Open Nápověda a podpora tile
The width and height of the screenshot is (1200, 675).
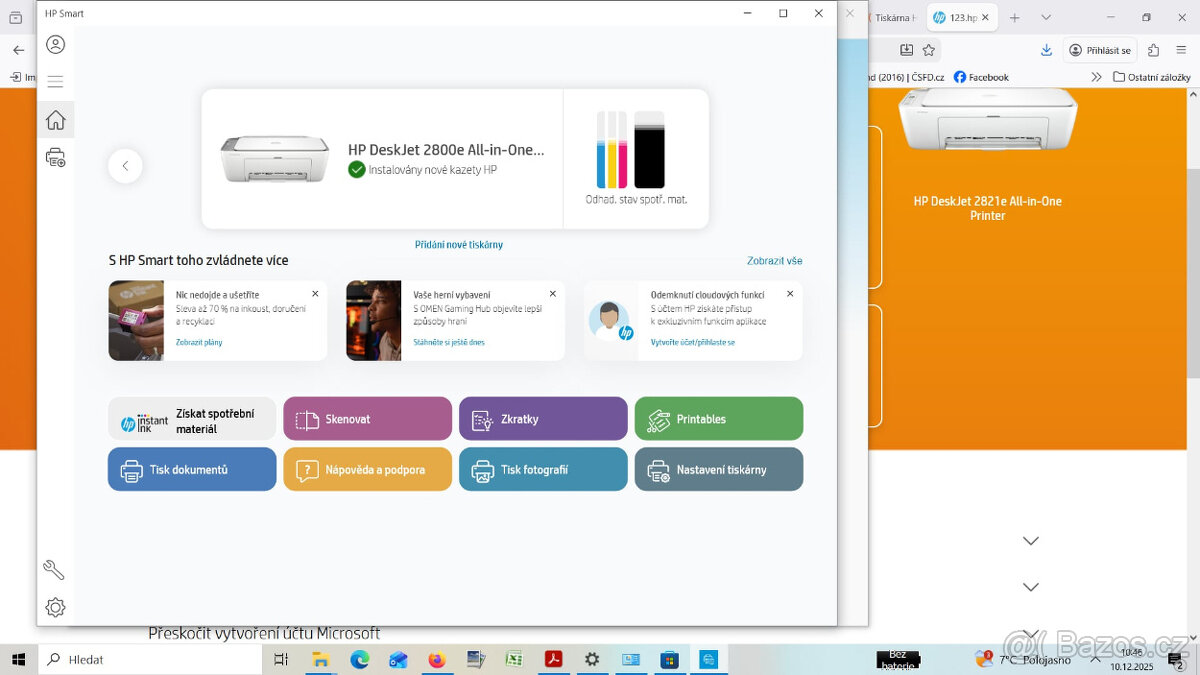coord(367,469)
